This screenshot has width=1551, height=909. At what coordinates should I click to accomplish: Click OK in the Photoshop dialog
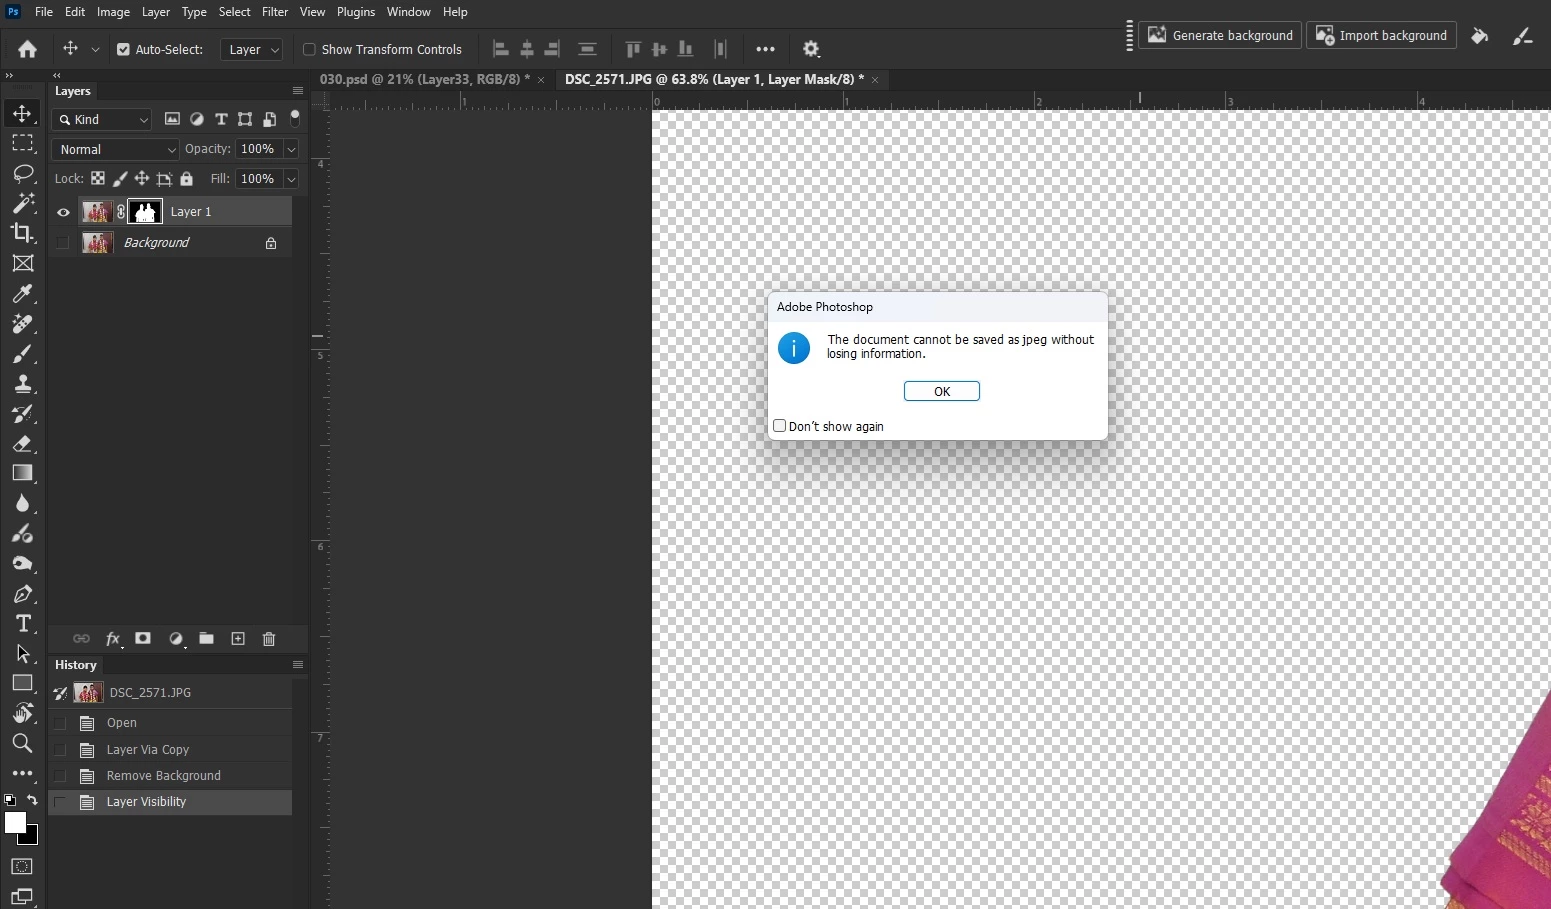942,391
